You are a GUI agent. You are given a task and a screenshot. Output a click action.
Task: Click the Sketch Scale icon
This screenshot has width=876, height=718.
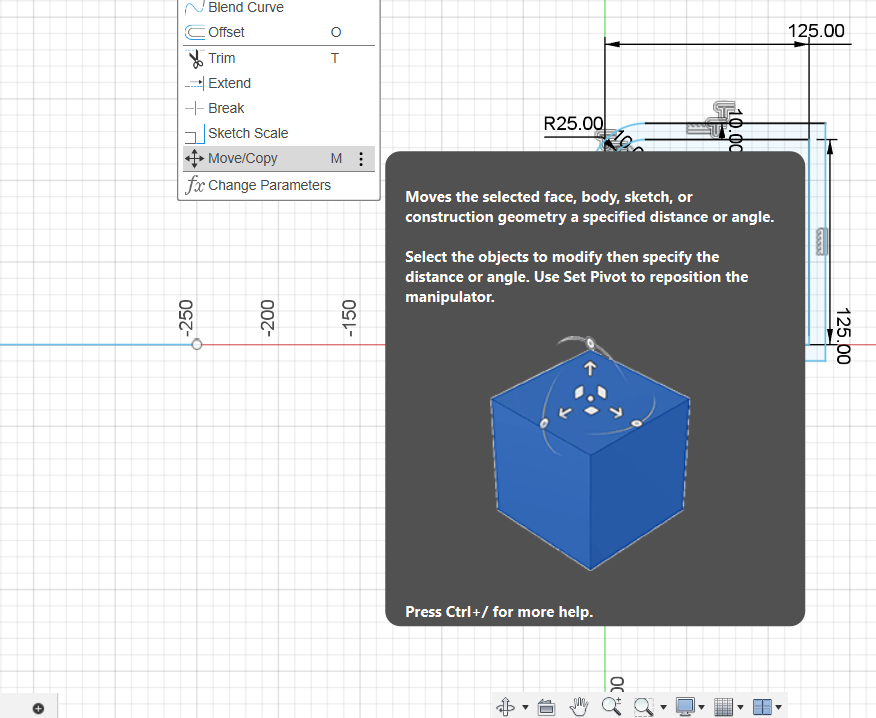(194, 134)
